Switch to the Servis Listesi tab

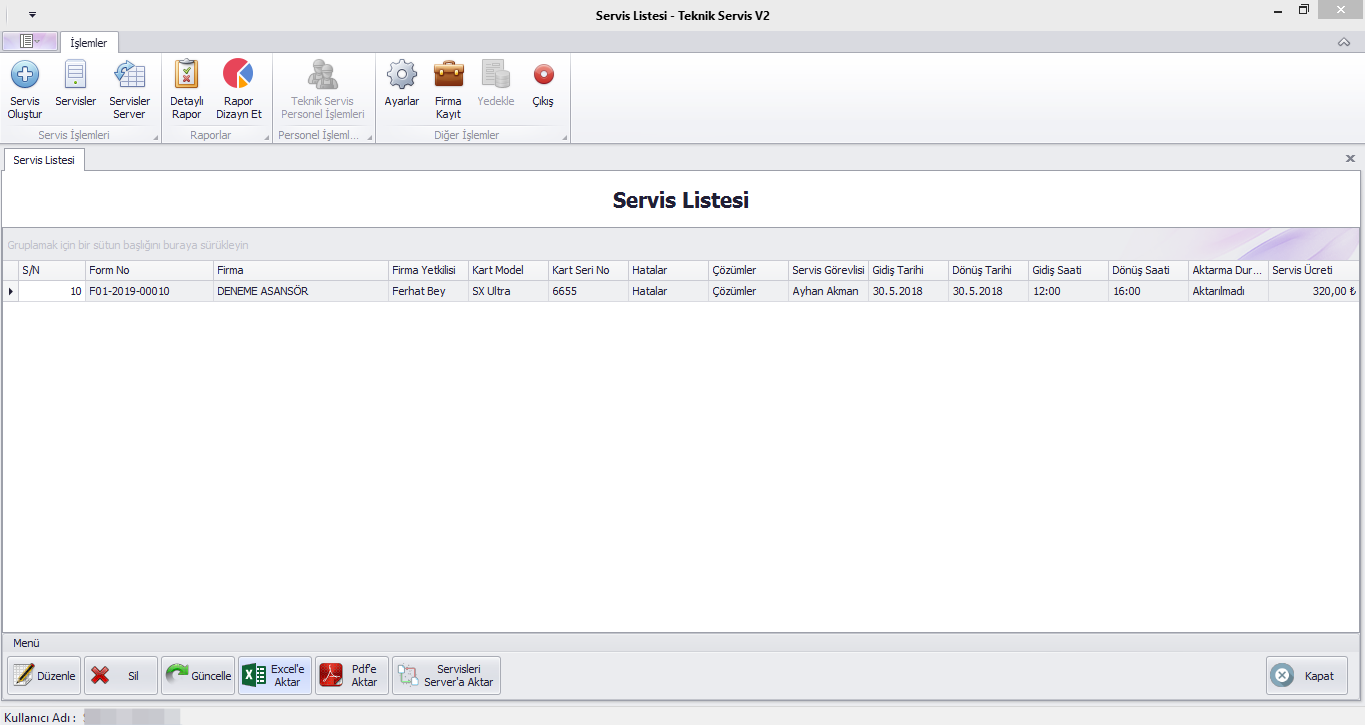coord(44,160)
